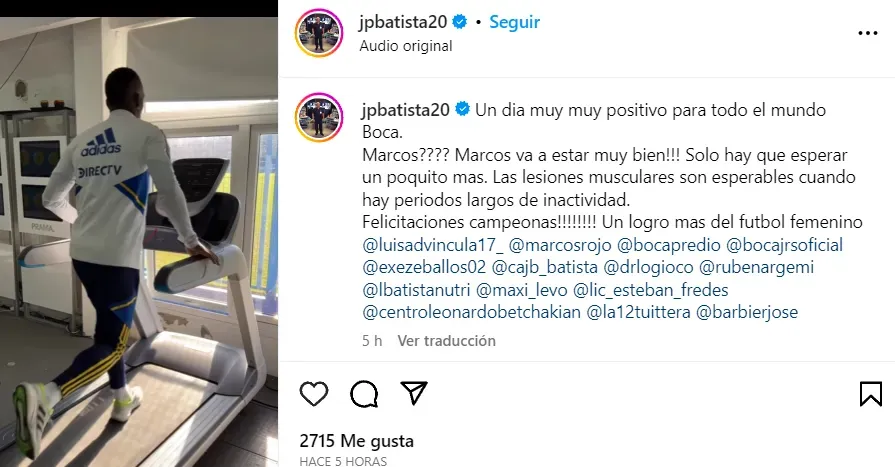Follow the account via Seguir
Viewport: 895px width, 467px height.
(x=514, y=22)
